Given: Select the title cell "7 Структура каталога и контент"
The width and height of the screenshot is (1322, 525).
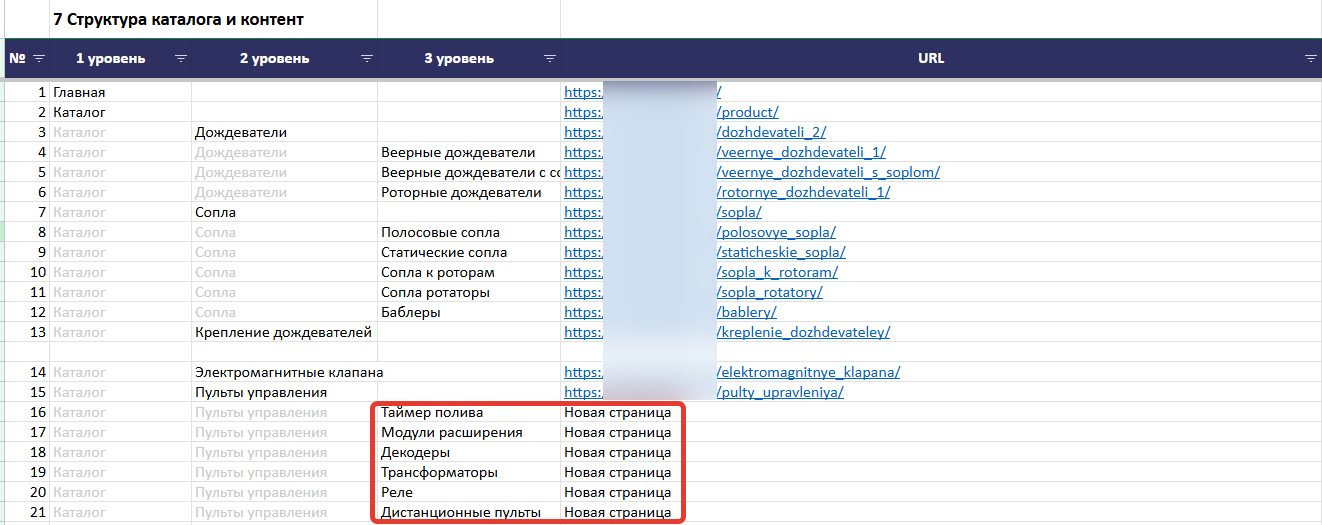Looking at the screenshot, I should pyautogui.click(x=178, y=19).
